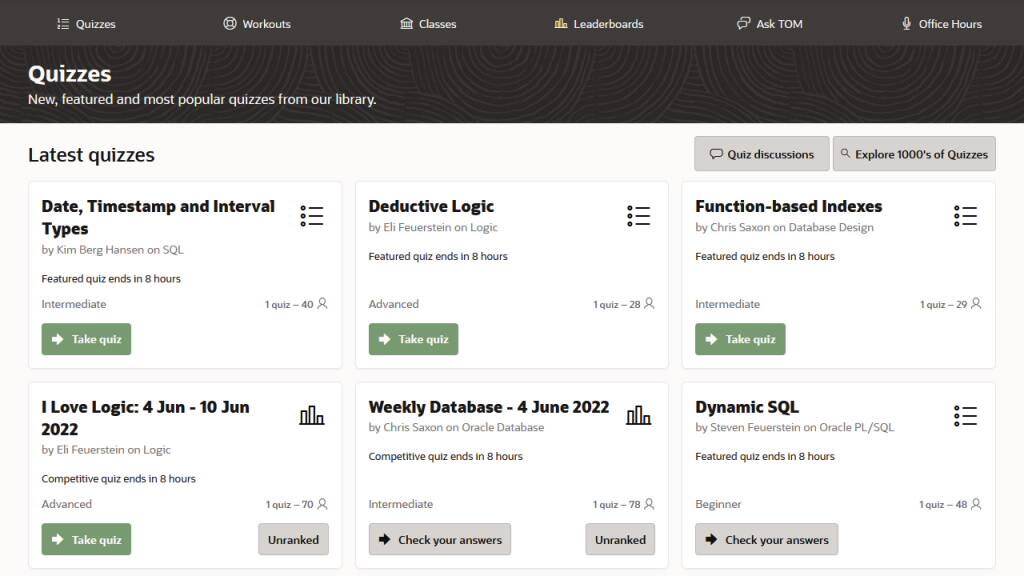The height and width of the screenshot is (576, 1024).
Task: Take the Date, Timestamp and Interval Types quiz
Action: (86, 339)
